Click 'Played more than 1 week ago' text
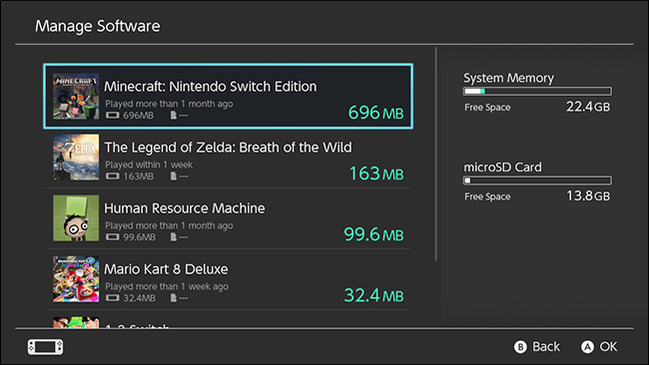The width and height of the screenshot is (649, 365). point(166,286)
